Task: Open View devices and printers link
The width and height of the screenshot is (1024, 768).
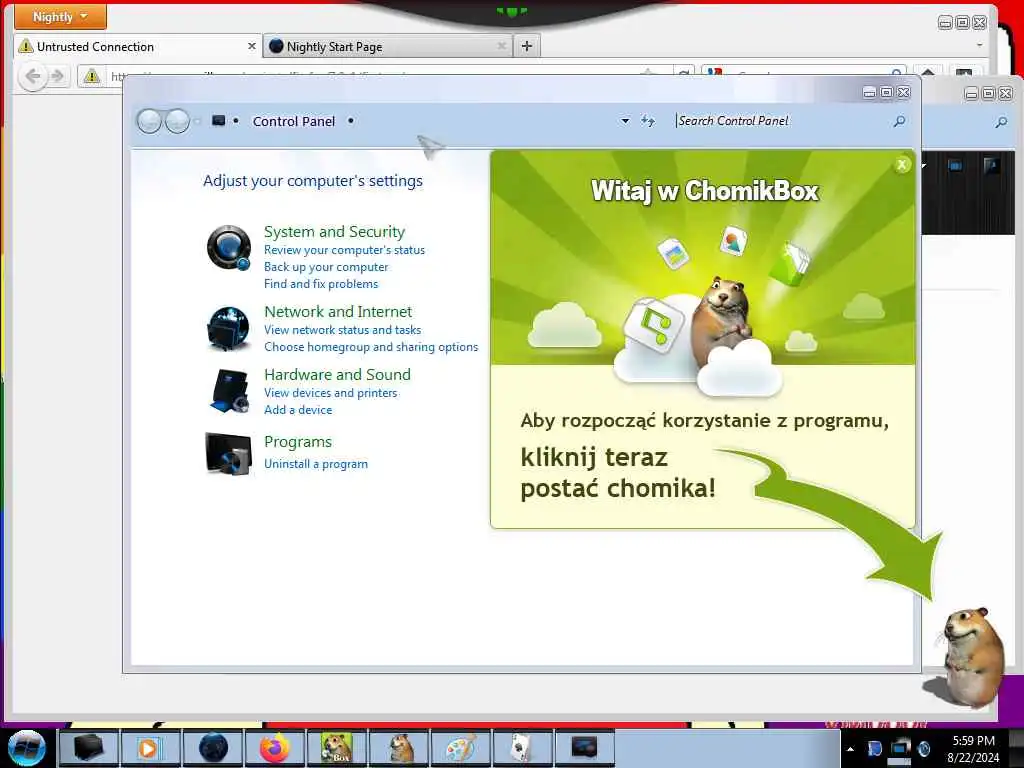Action: tap(330, 392)
